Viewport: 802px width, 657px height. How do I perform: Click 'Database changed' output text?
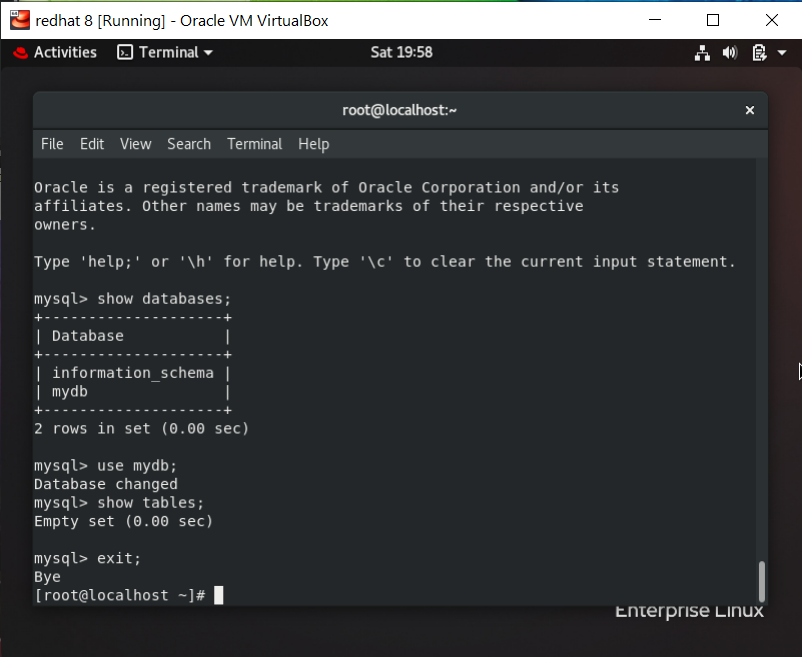coord(106,484)
